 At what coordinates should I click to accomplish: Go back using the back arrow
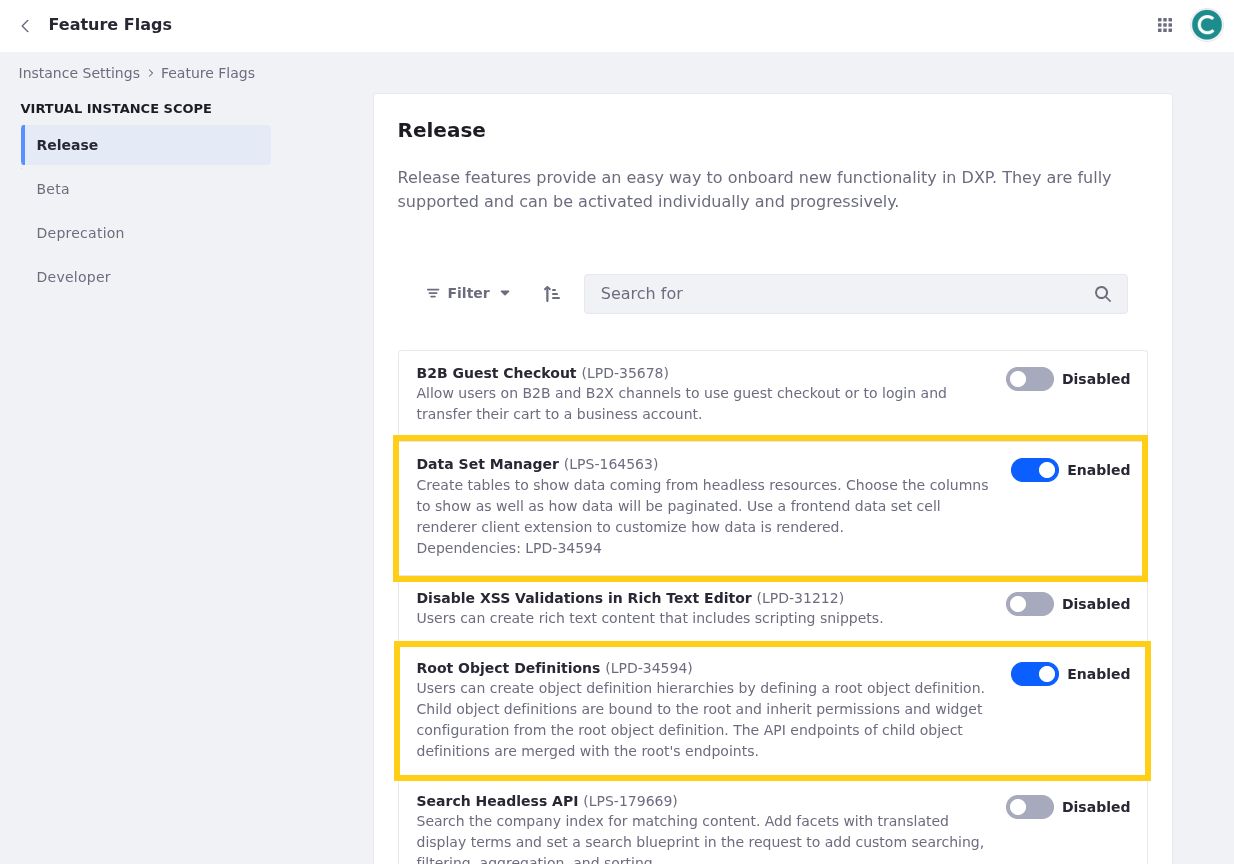(x=25, y=25)
